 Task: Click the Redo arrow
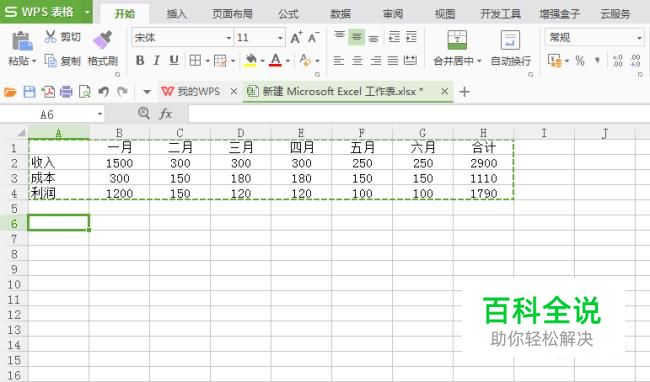(x=122, y=92)
